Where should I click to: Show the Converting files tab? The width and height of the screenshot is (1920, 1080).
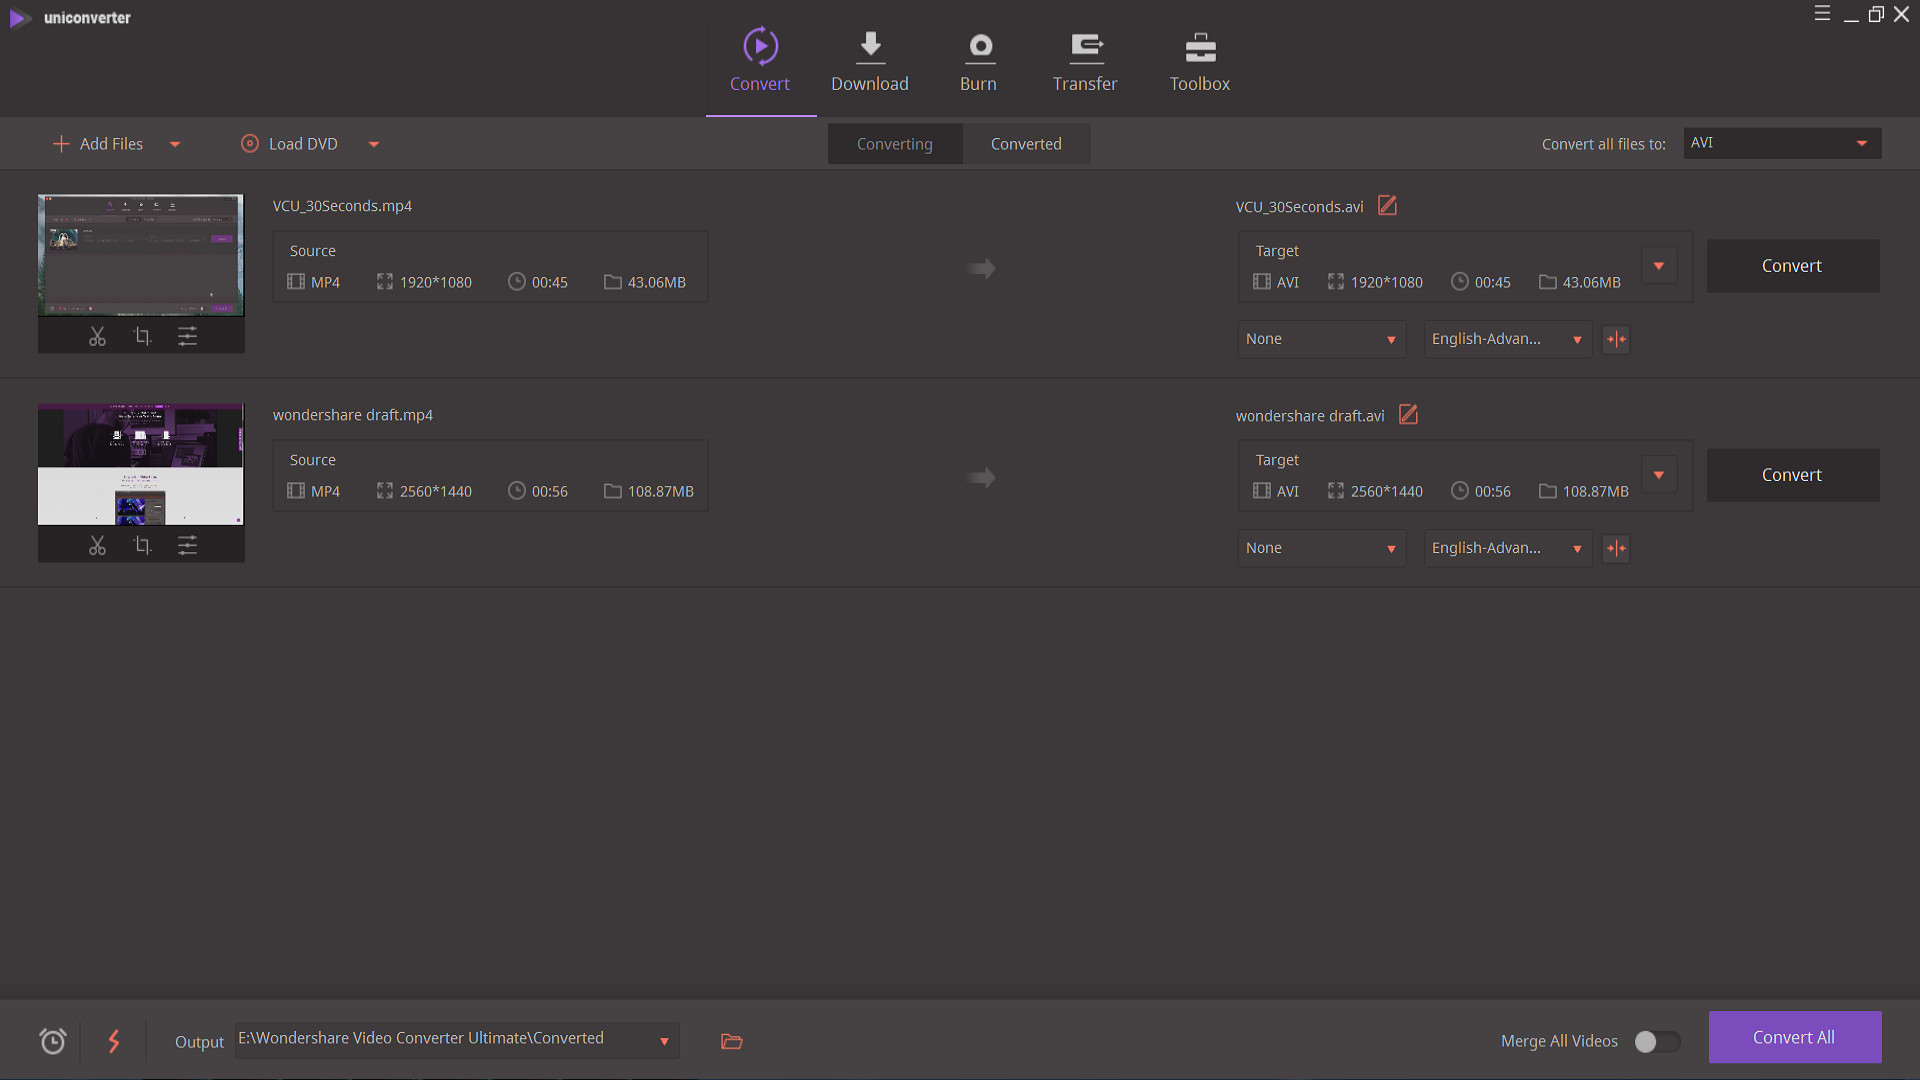[895, 144]
